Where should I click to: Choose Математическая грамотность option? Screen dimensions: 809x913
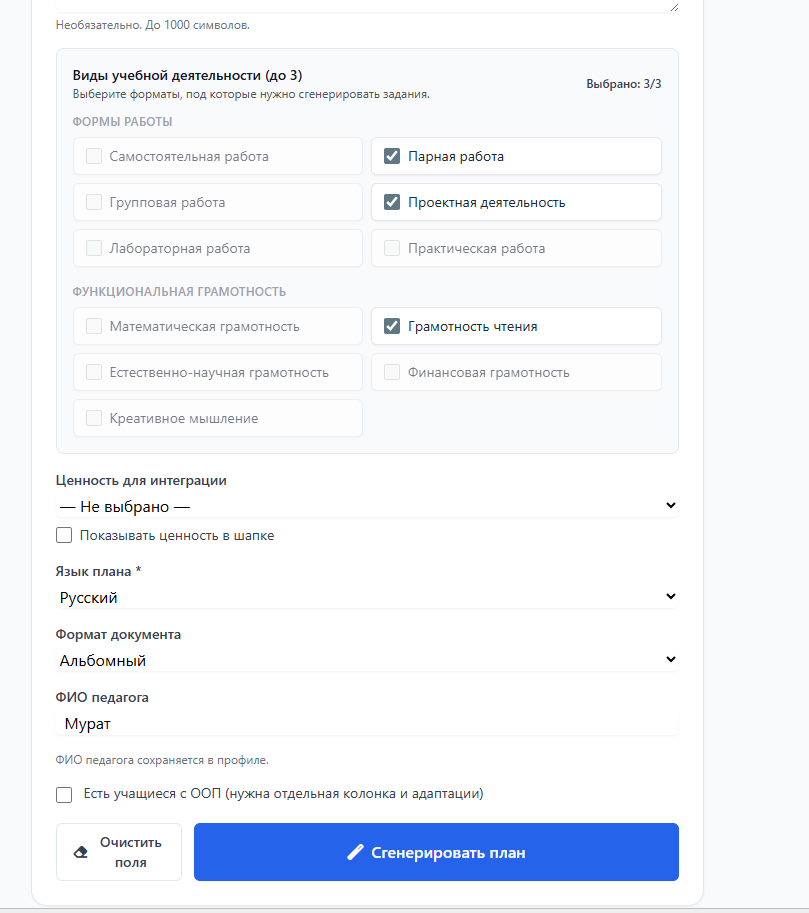[94, 326]
